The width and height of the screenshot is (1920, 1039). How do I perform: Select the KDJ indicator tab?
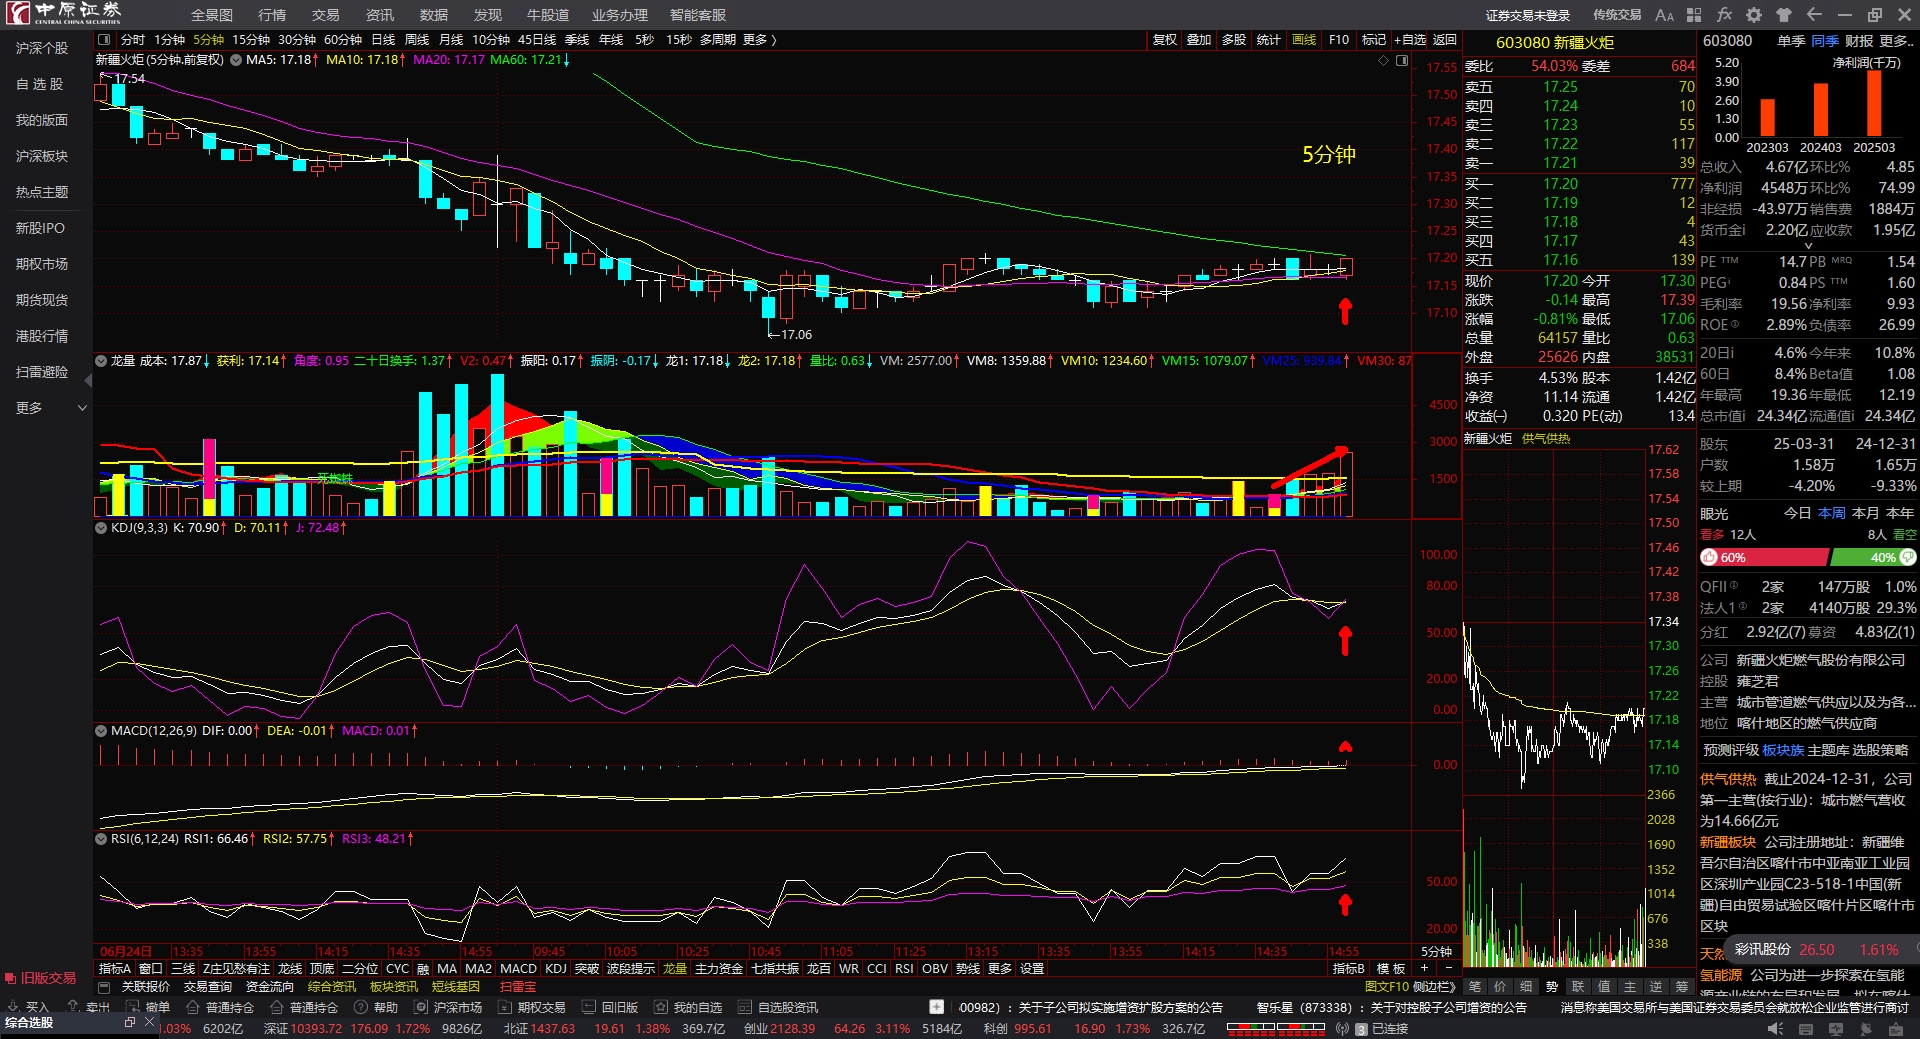coord(556,968)
